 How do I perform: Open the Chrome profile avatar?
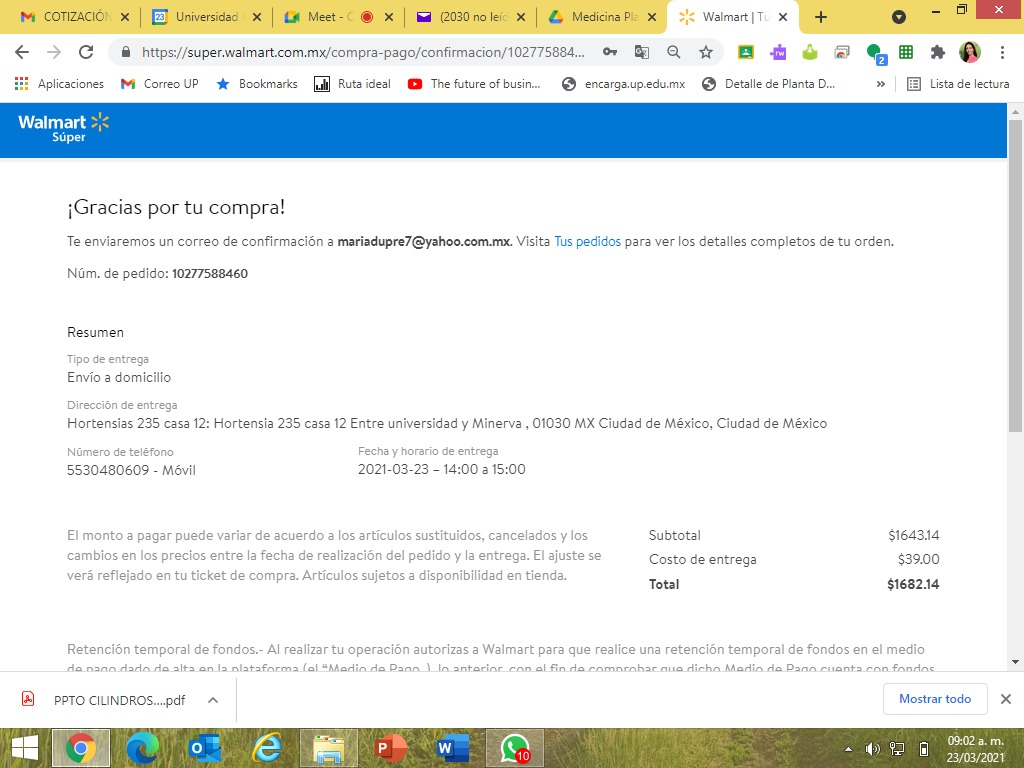coord(970,52)
